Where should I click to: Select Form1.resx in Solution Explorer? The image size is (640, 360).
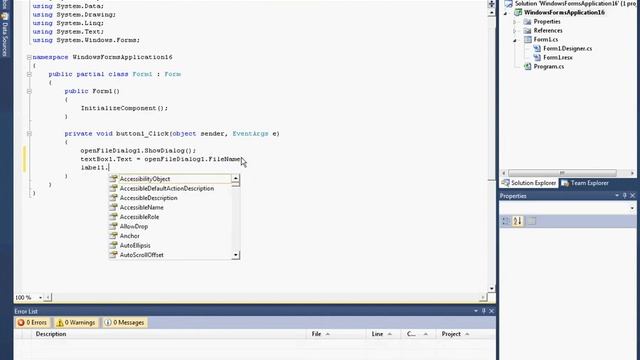(x=558, y=58)
